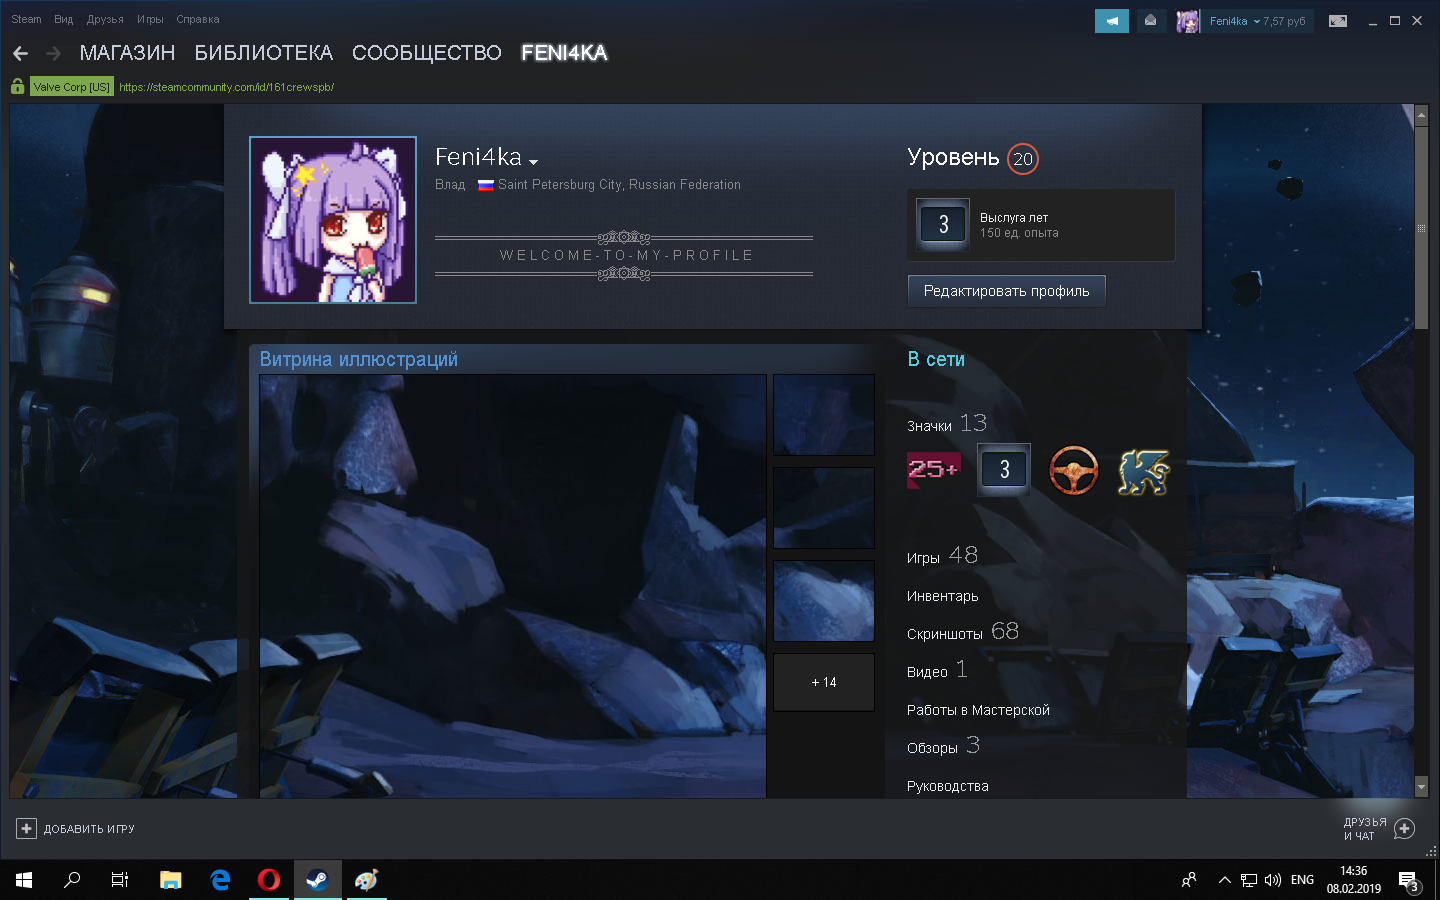Image resolution: width=1440 pixels, height=900 pixels.
Task: Open the Windows notification center
Action: [1409, 881]
